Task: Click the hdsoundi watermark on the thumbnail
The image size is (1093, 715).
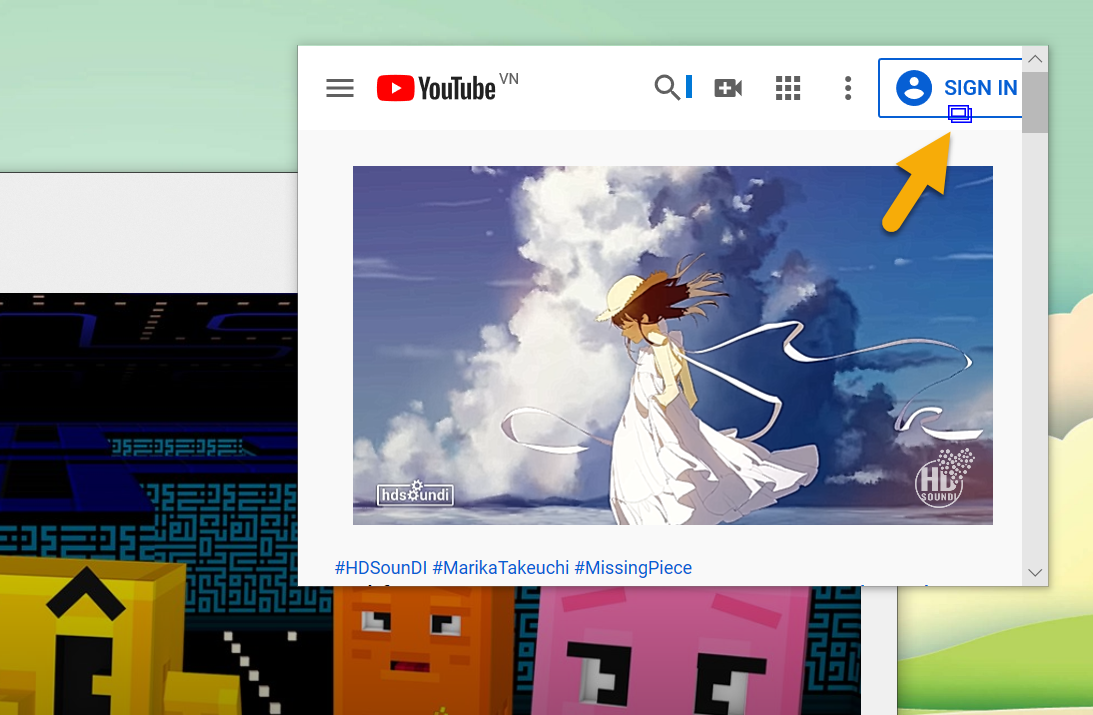Action: coord(414,494)
